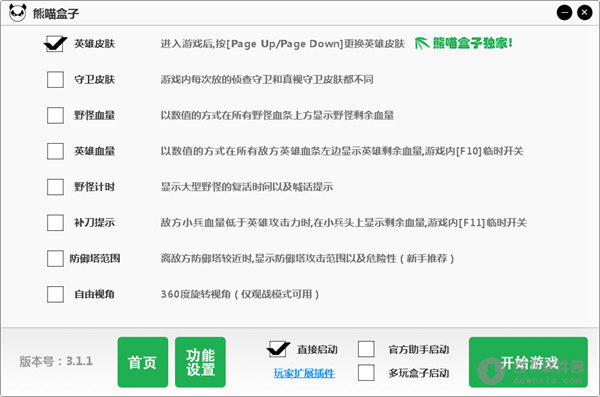This screenshot has height=397, width=600.
Task: Minimize the 熊喵盒子 window
Action: pos(564,13)
